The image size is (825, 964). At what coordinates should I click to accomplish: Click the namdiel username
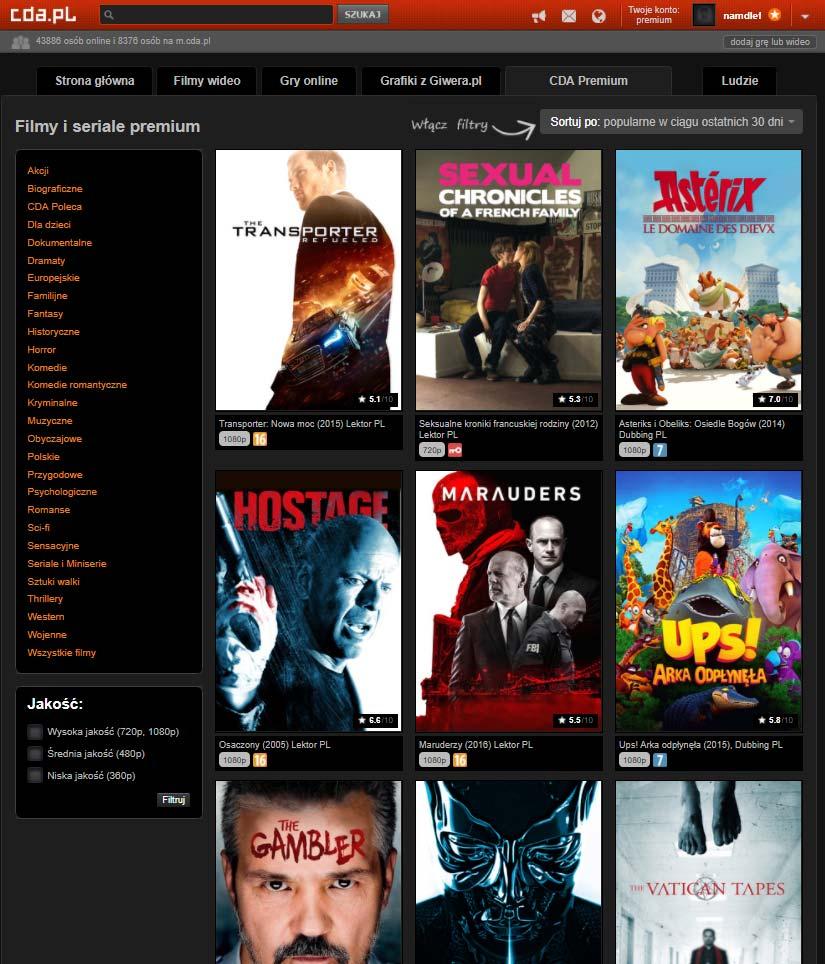(742, 15)
